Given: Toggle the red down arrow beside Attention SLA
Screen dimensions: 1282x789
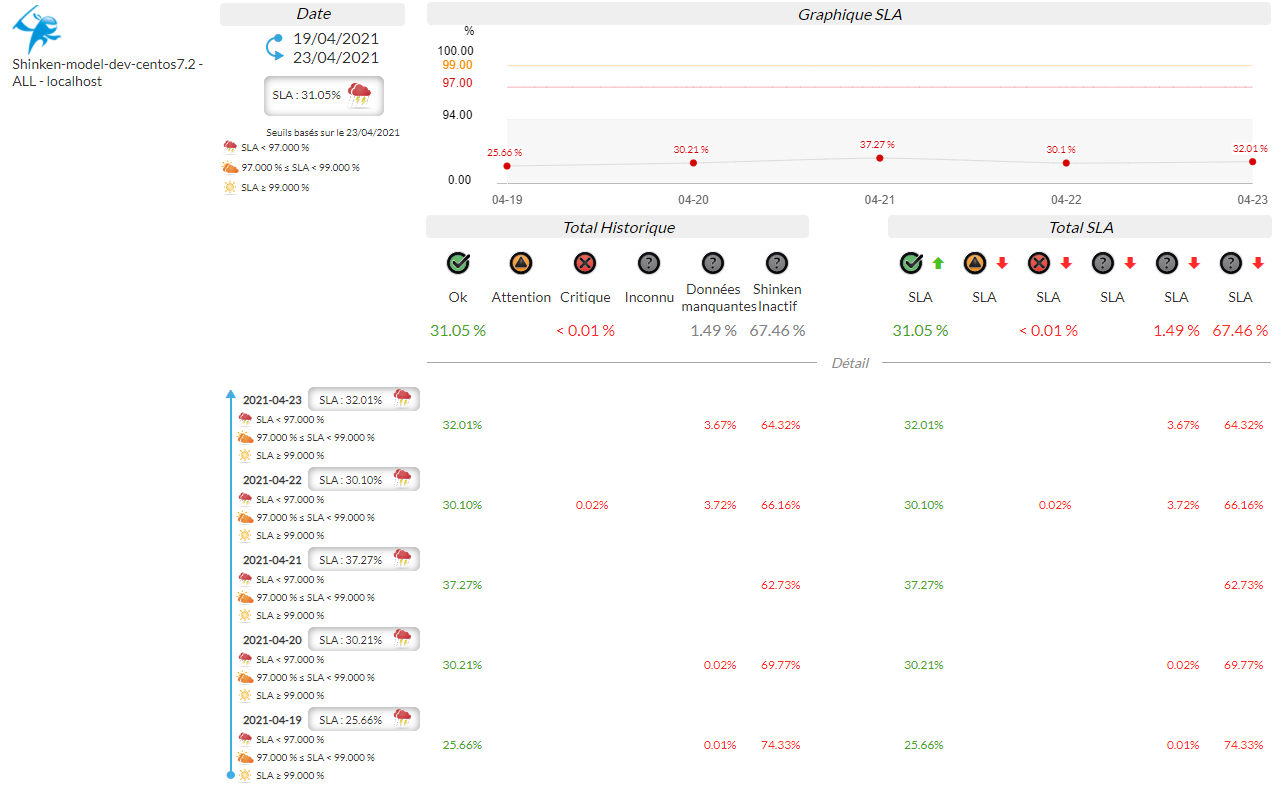Looking at the screenshot, I should [1002, 264].
